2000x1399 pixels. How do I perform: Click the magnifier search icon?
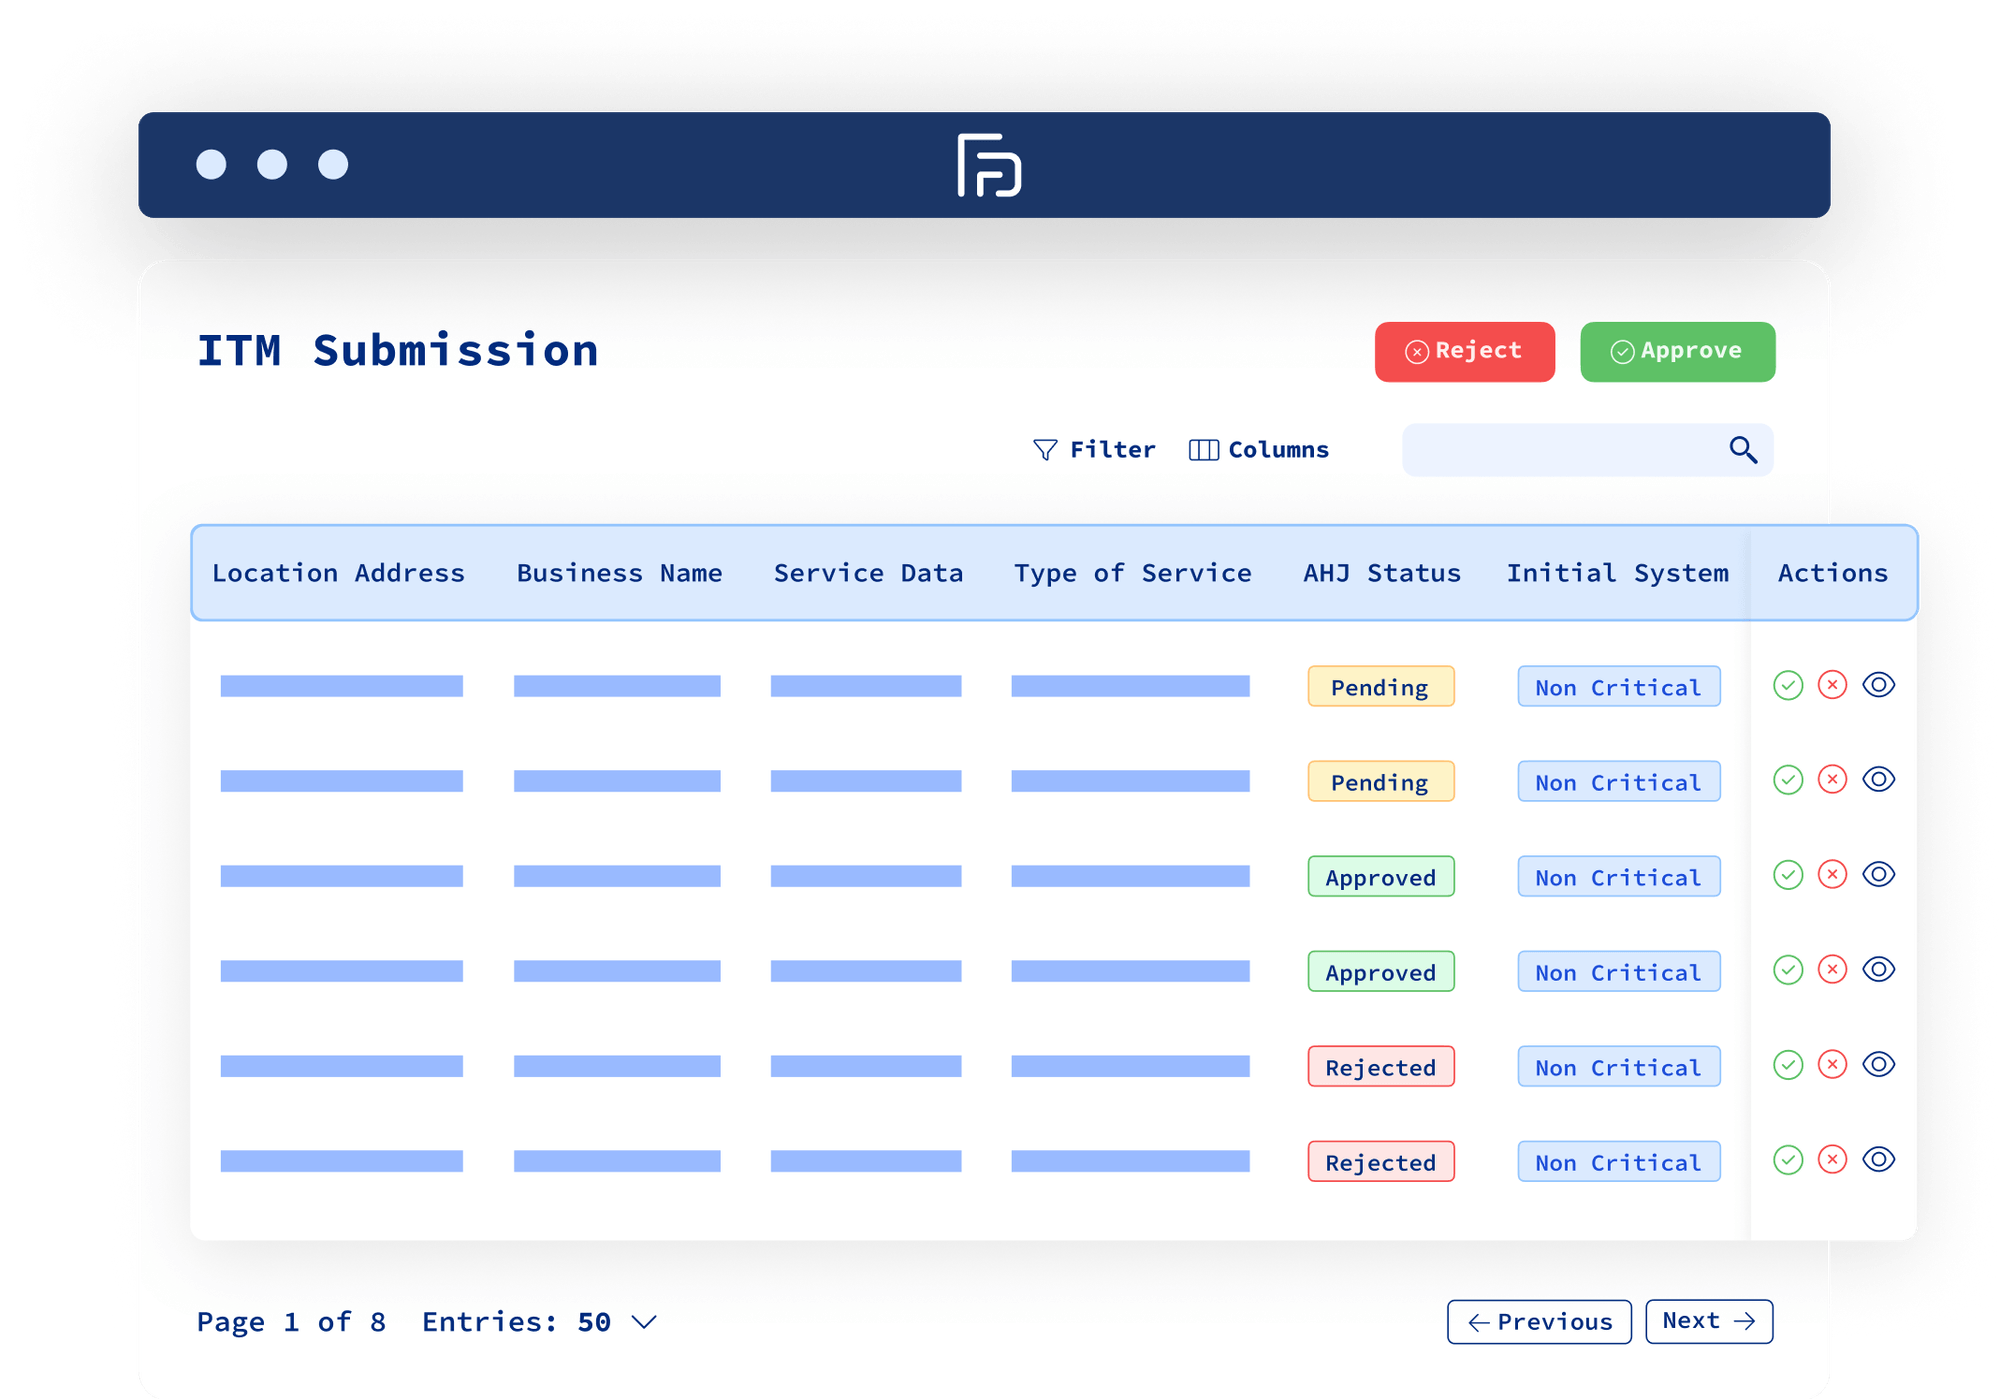coord(1743,450)
